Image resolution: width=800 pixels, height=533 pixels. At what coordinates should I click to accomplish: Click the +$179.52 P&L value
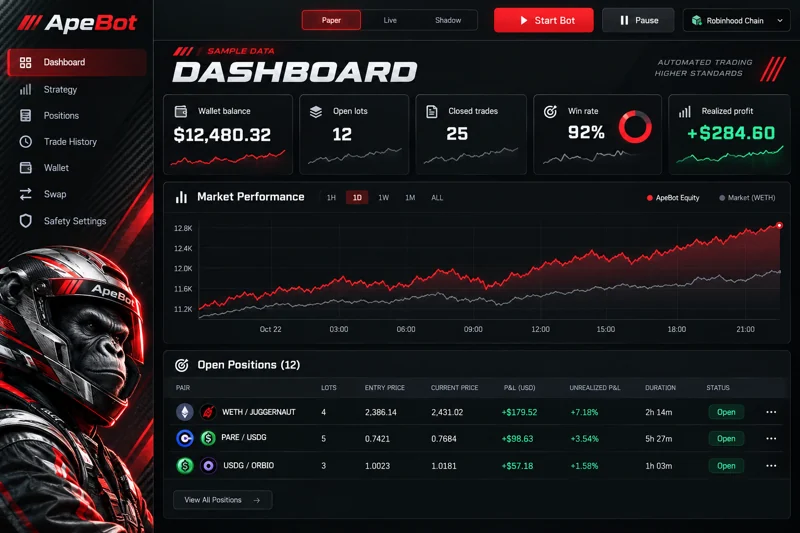click(x=519, y=412)
